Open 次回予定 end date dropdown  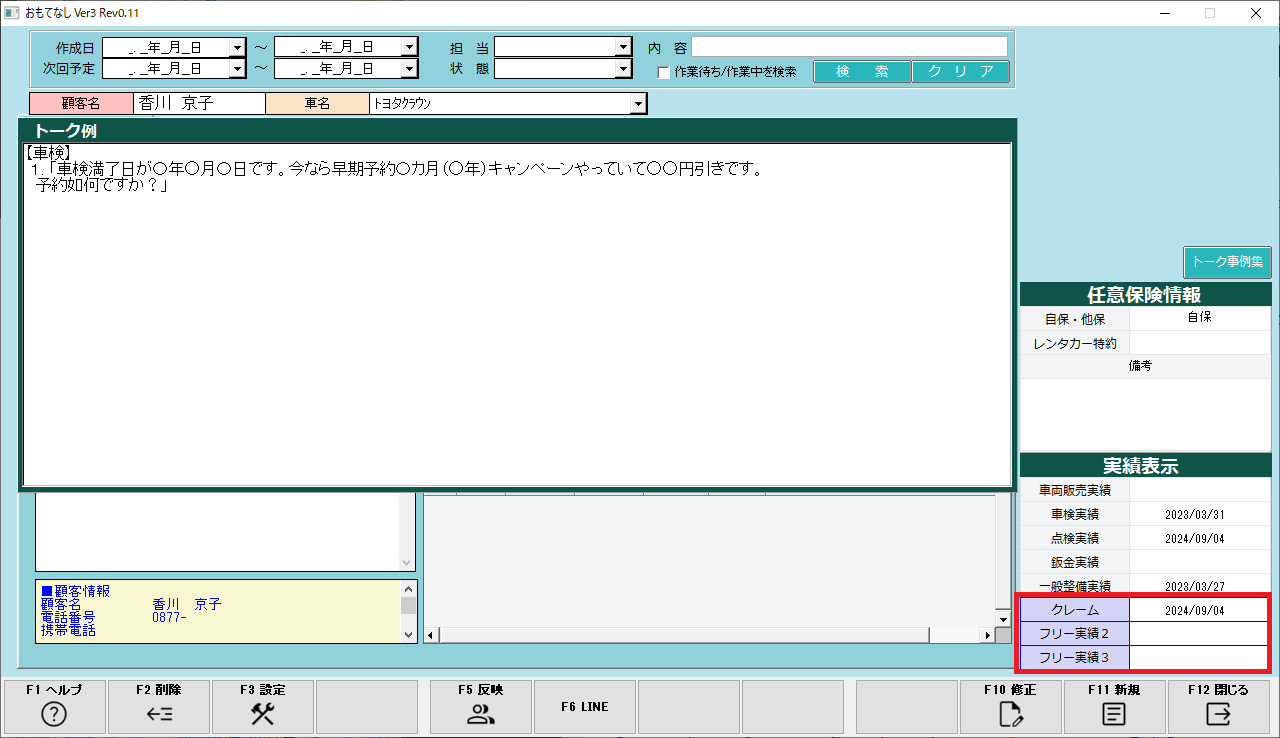[x=409, y=69]
